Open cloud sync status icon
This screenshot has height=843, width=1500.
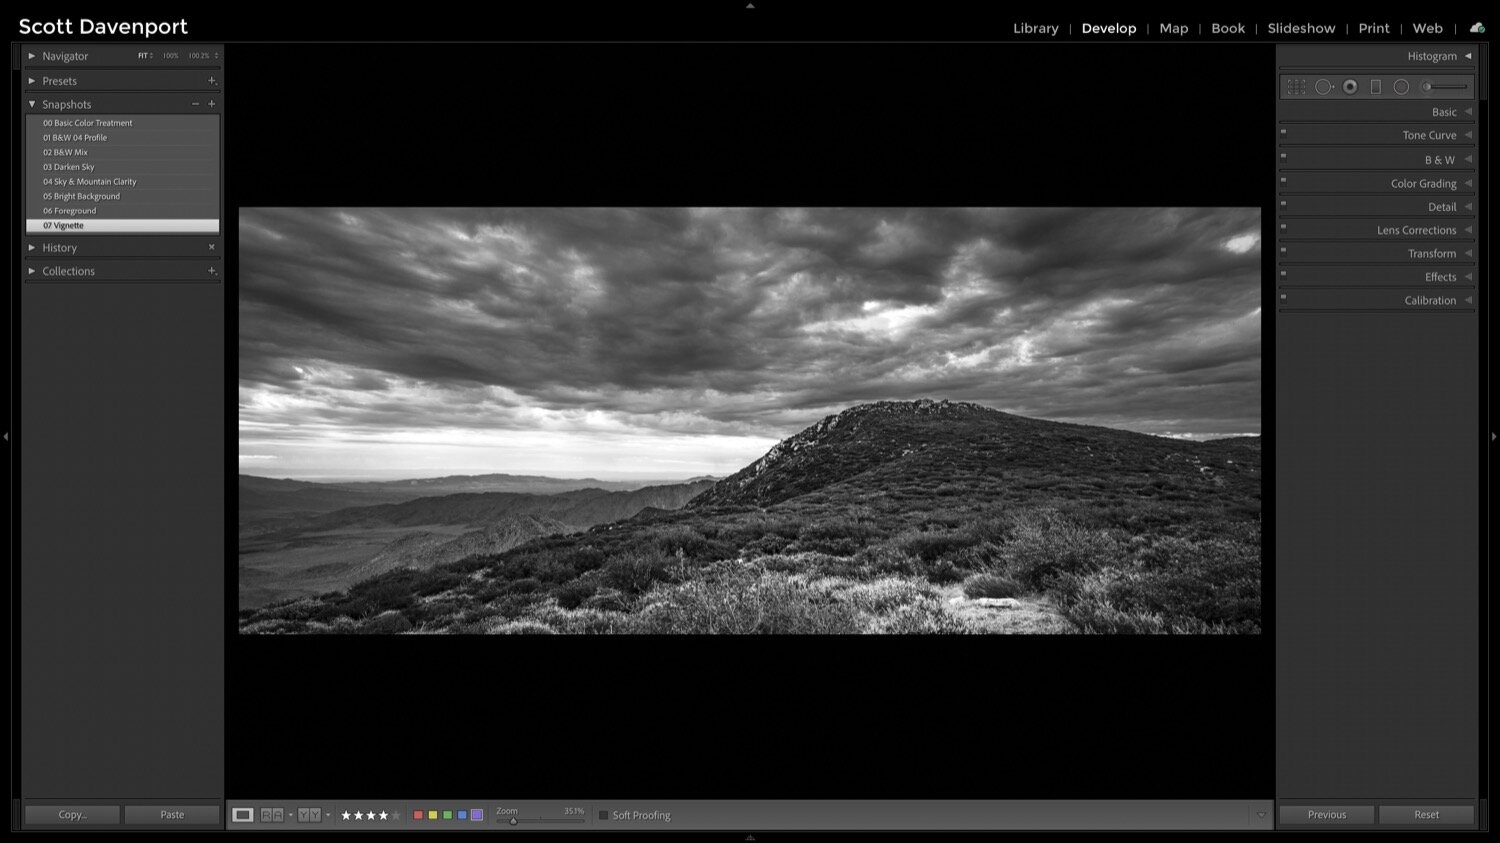pyautogui.click(x=1477, y=28)
